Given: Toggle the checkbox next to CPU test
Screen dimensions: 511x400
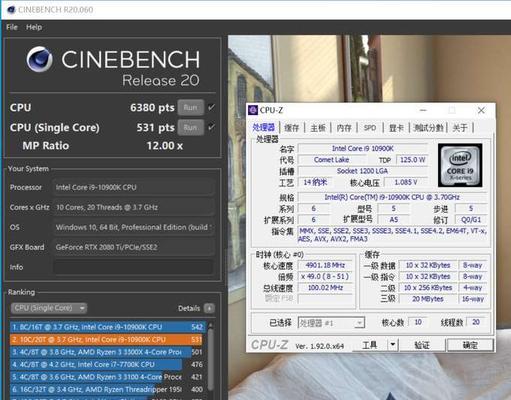Looking at the screenshot, I should pos(211,107).
